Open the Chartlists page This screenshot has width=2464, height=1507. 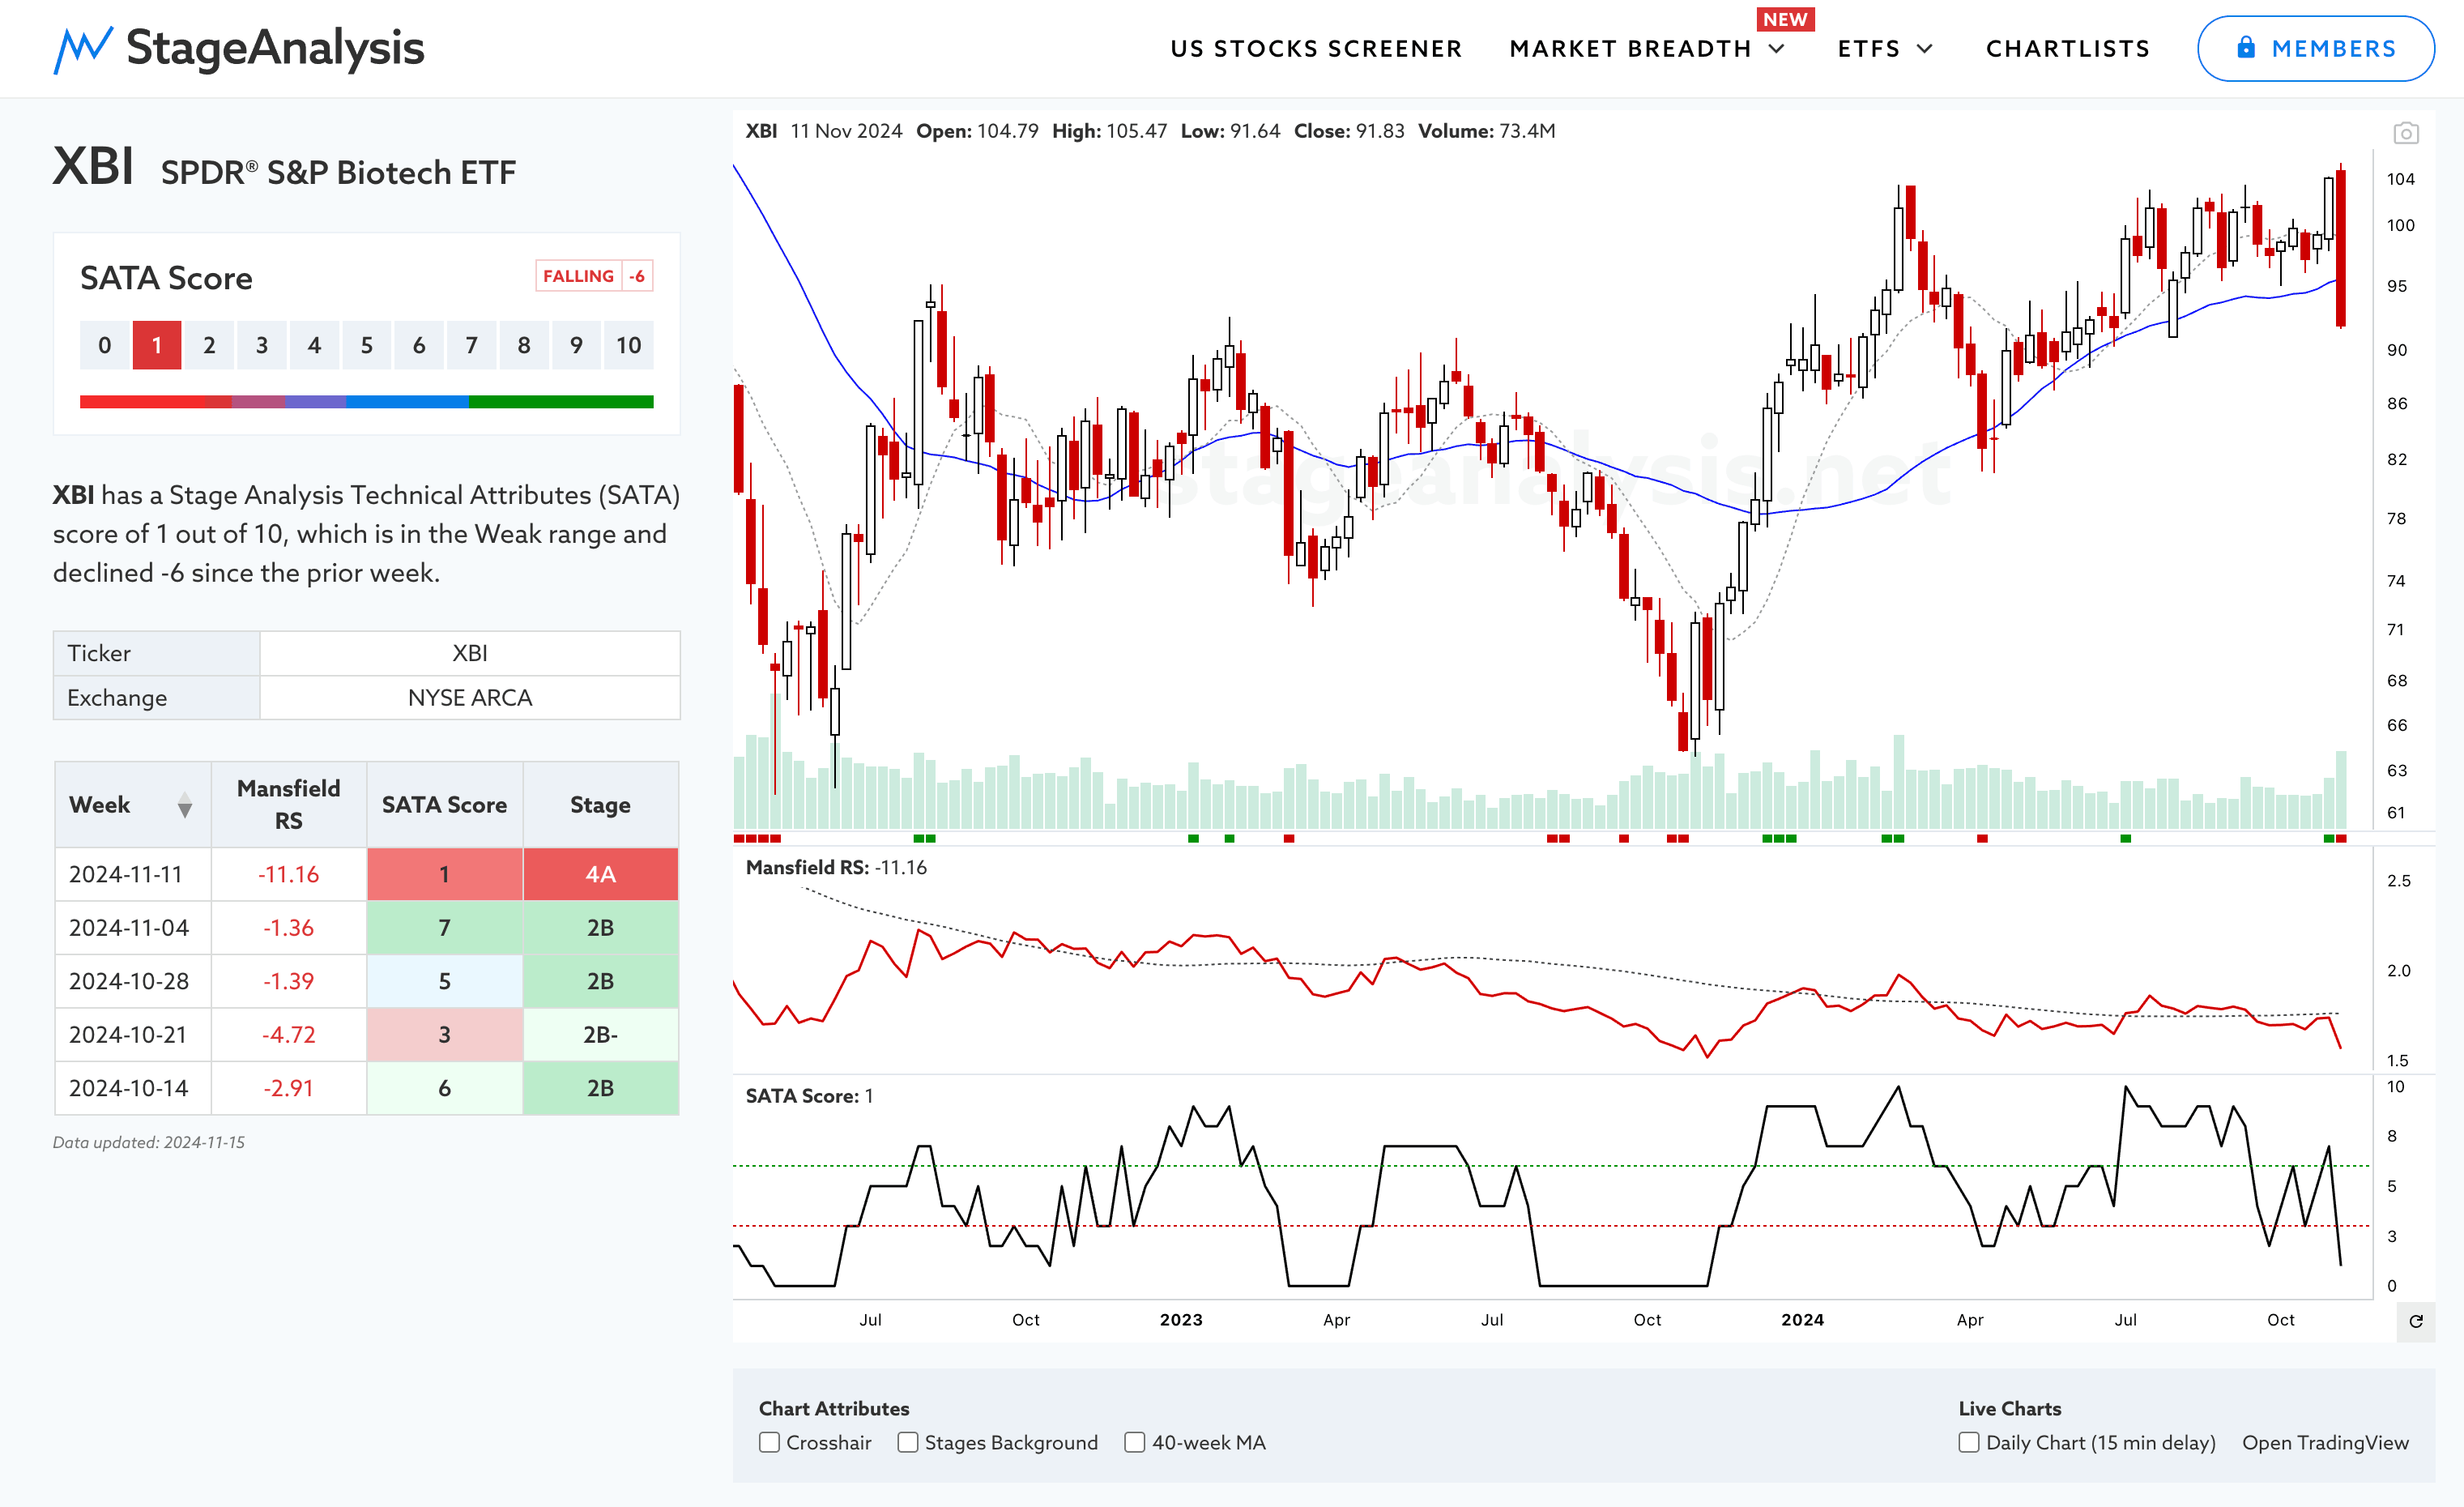point(2067,49)
